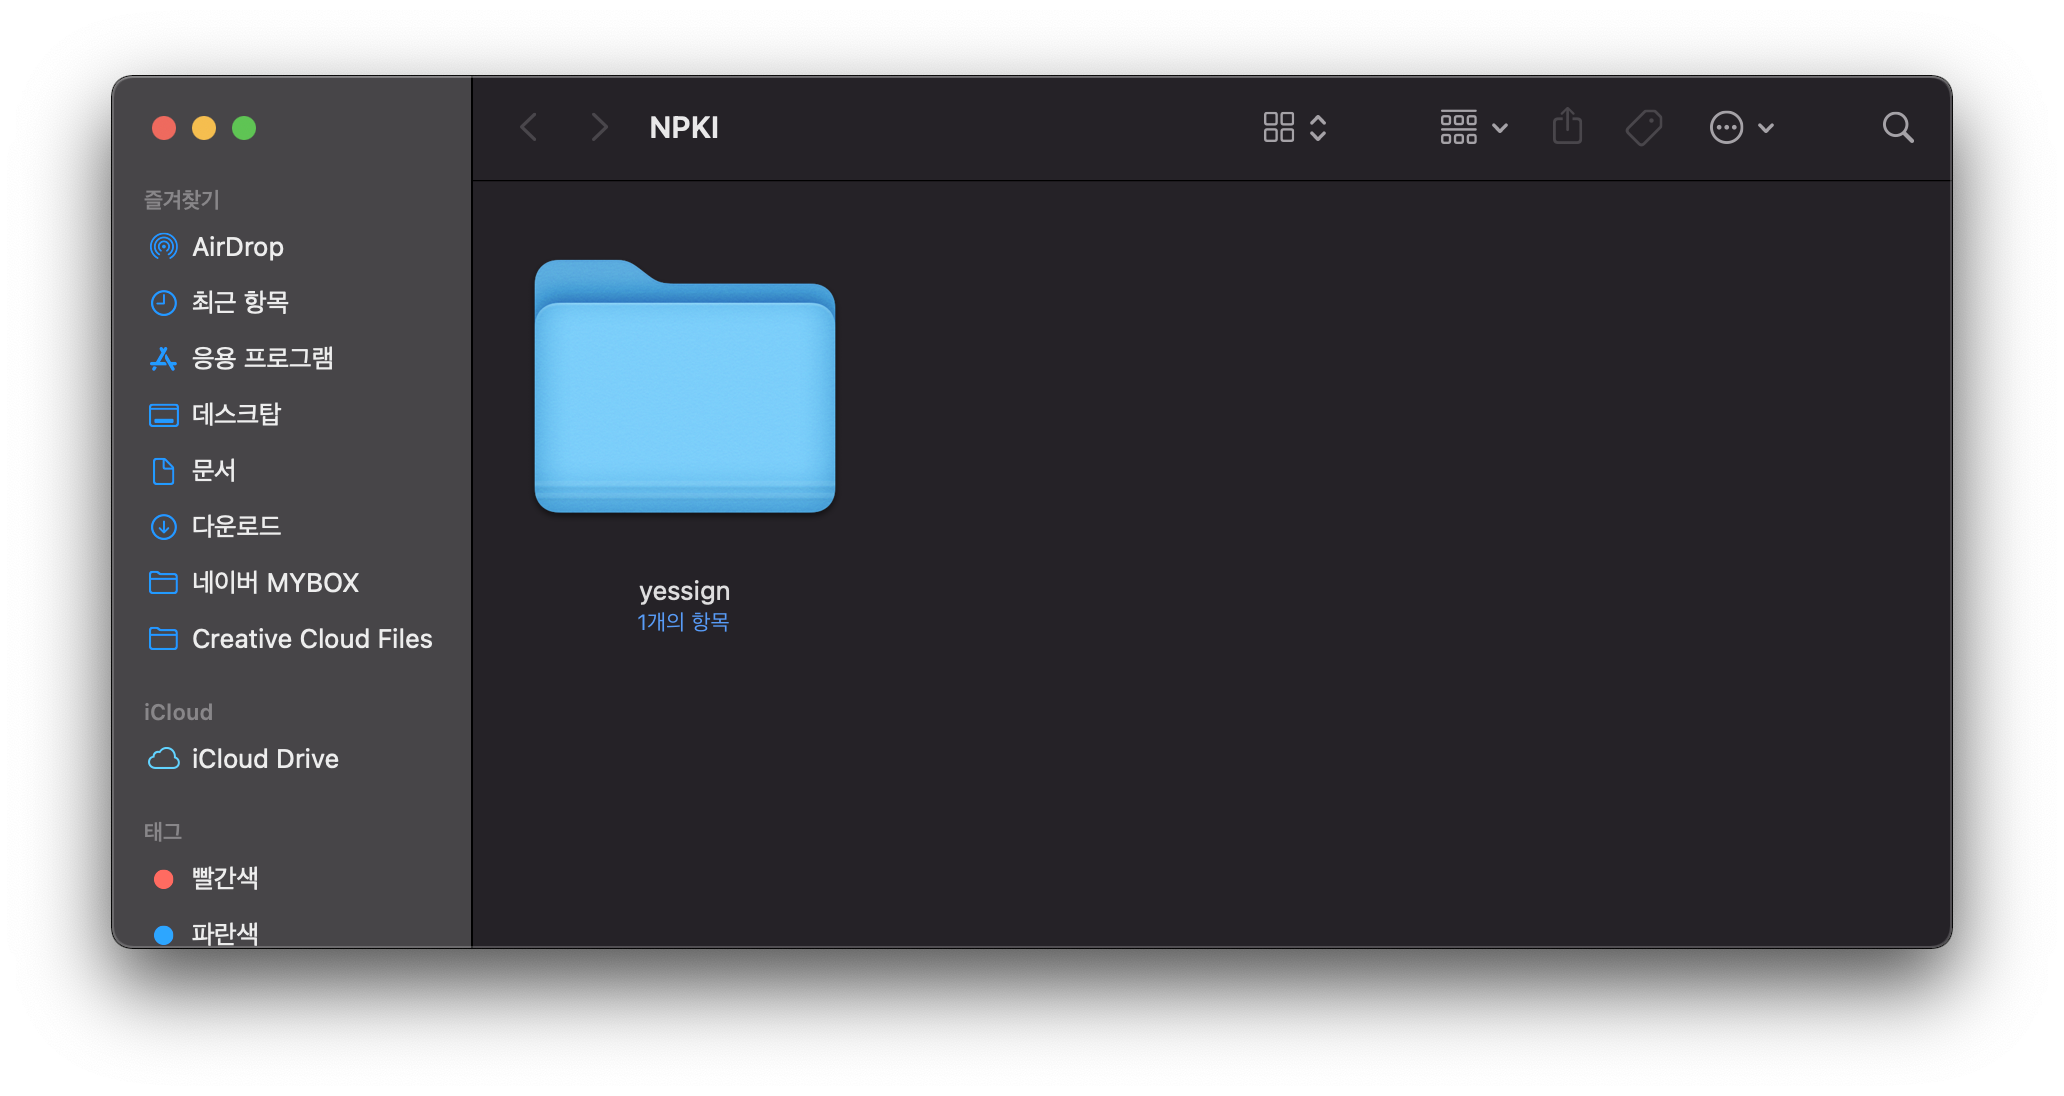Click the Finder search magnifier icon
The height and width of the screenshot is (1096, 2064).
[1897, 128]
